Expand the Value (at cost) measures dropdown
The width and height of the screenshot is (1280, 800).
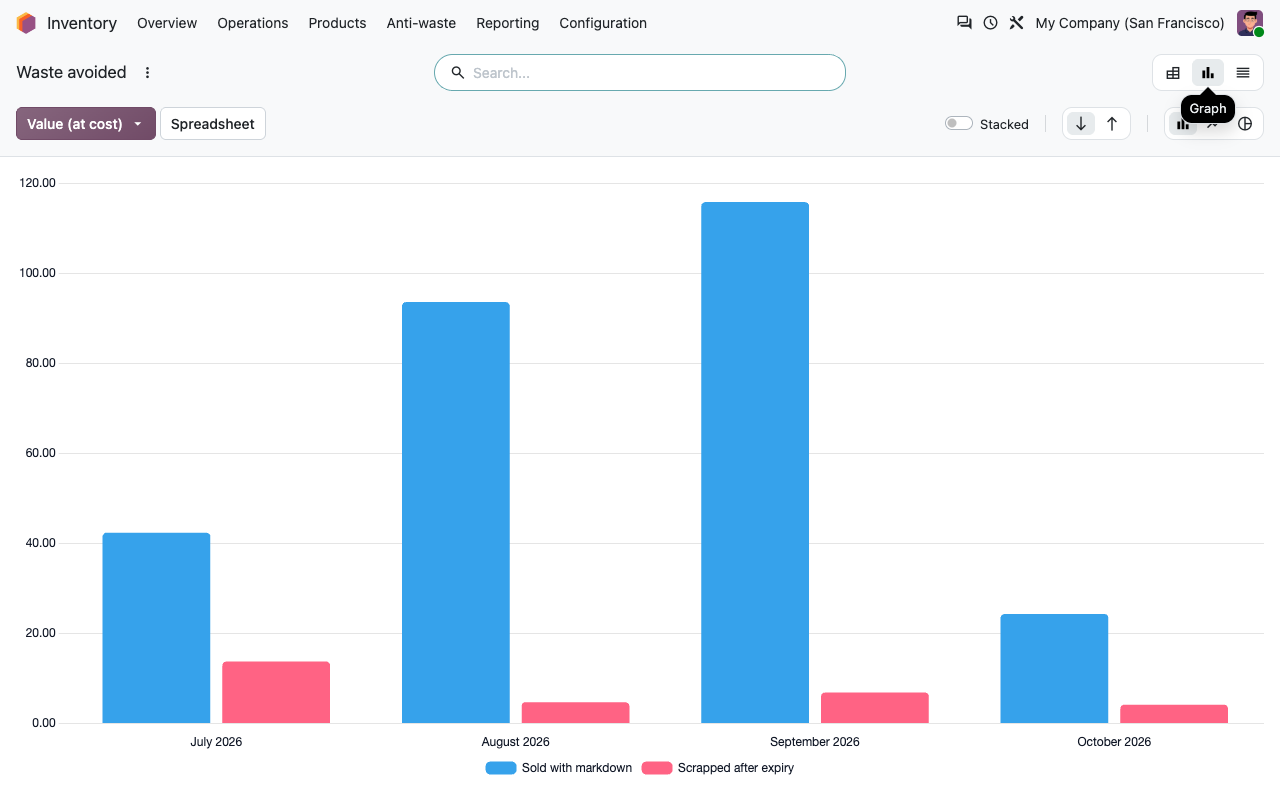[x=86, y=124]
